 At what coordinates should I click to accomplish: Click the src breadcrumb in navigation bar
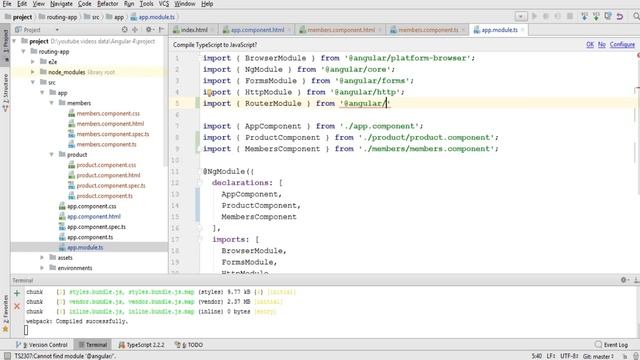click(92, 17)
